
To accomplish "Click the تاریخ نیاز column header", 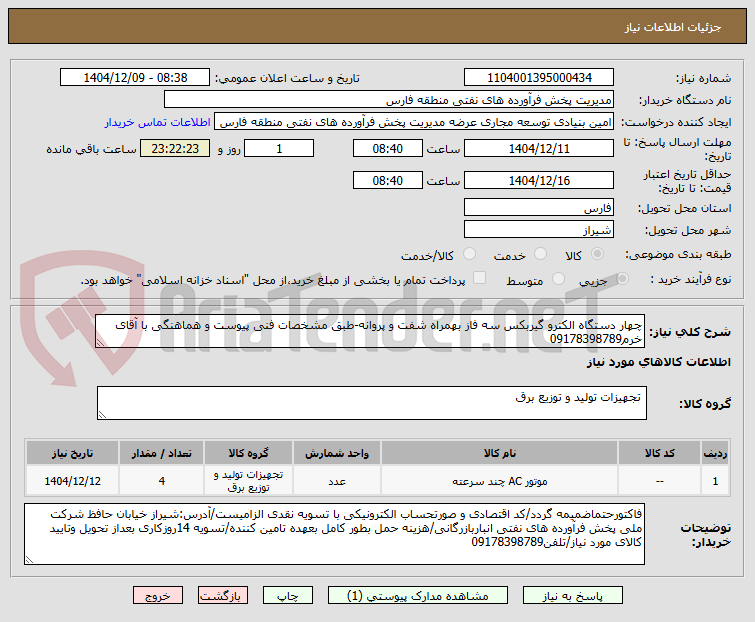I will point(72,453).
